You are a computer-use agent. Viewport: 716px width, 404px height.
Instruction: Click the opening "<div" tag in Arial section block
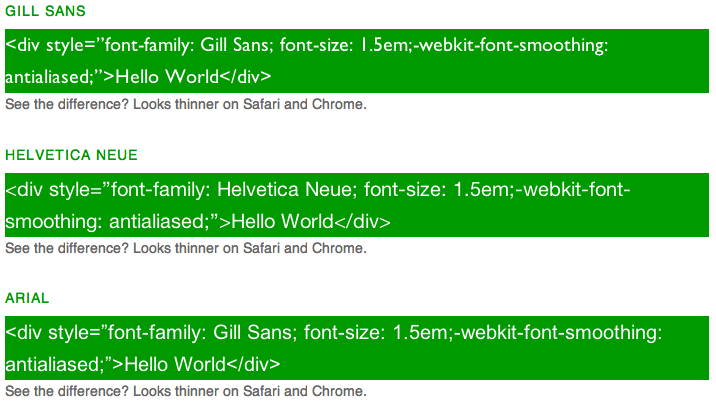click(x=24, y=333)
